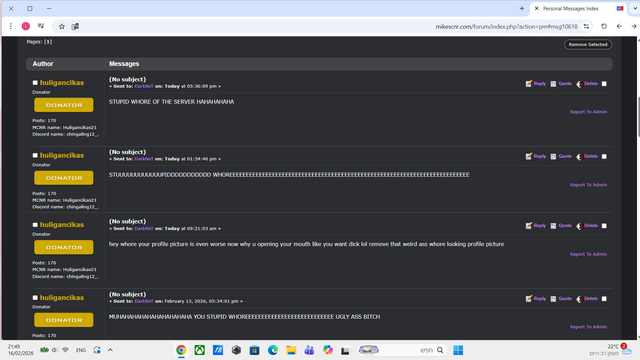640x360 pixels.
Task: Click the DONATOR badge in the 01:54:40 pm message
Action: click(x=64, y=178)
